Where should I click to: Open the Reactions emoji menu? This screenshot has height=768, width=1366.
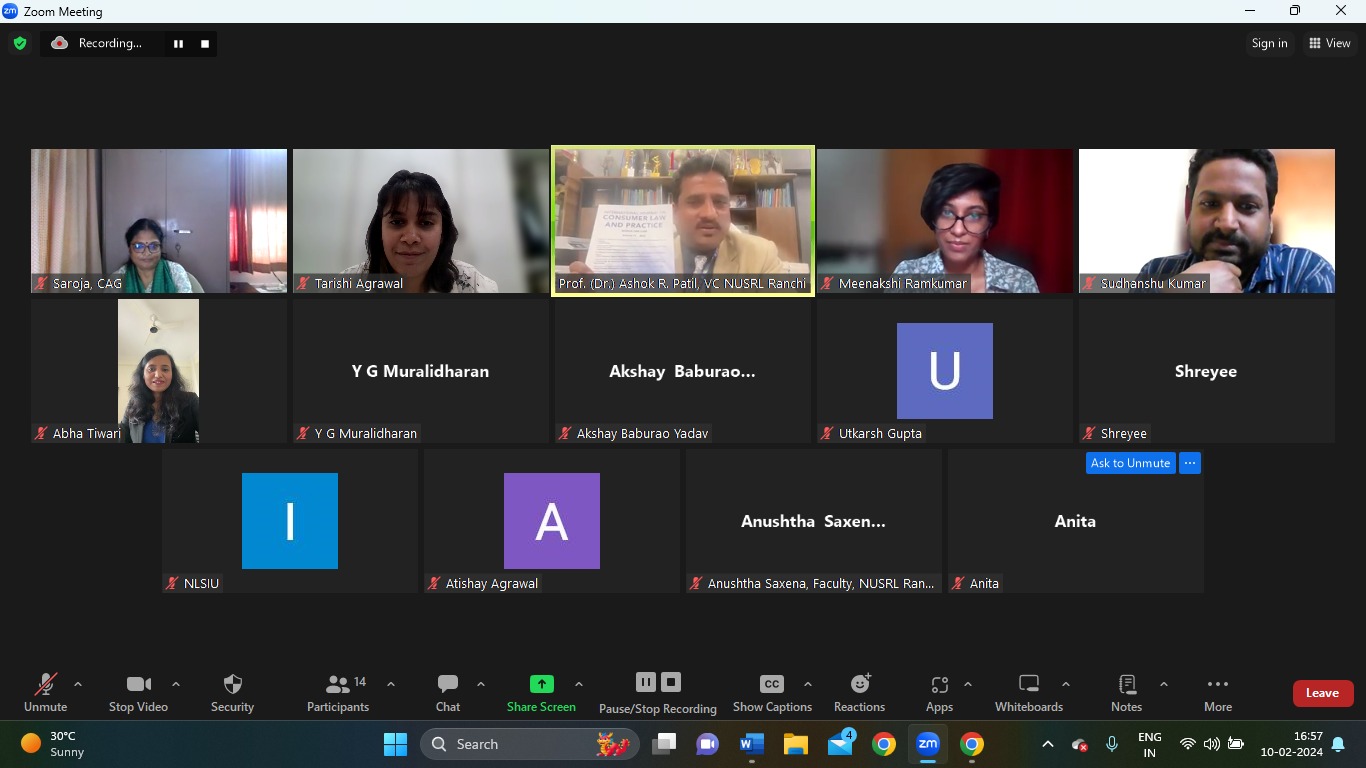point(859,685)
